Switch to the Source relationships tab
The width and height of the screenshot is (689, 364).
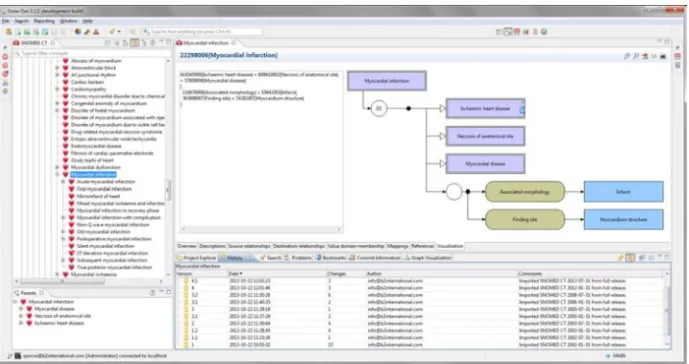coord(249,246)
